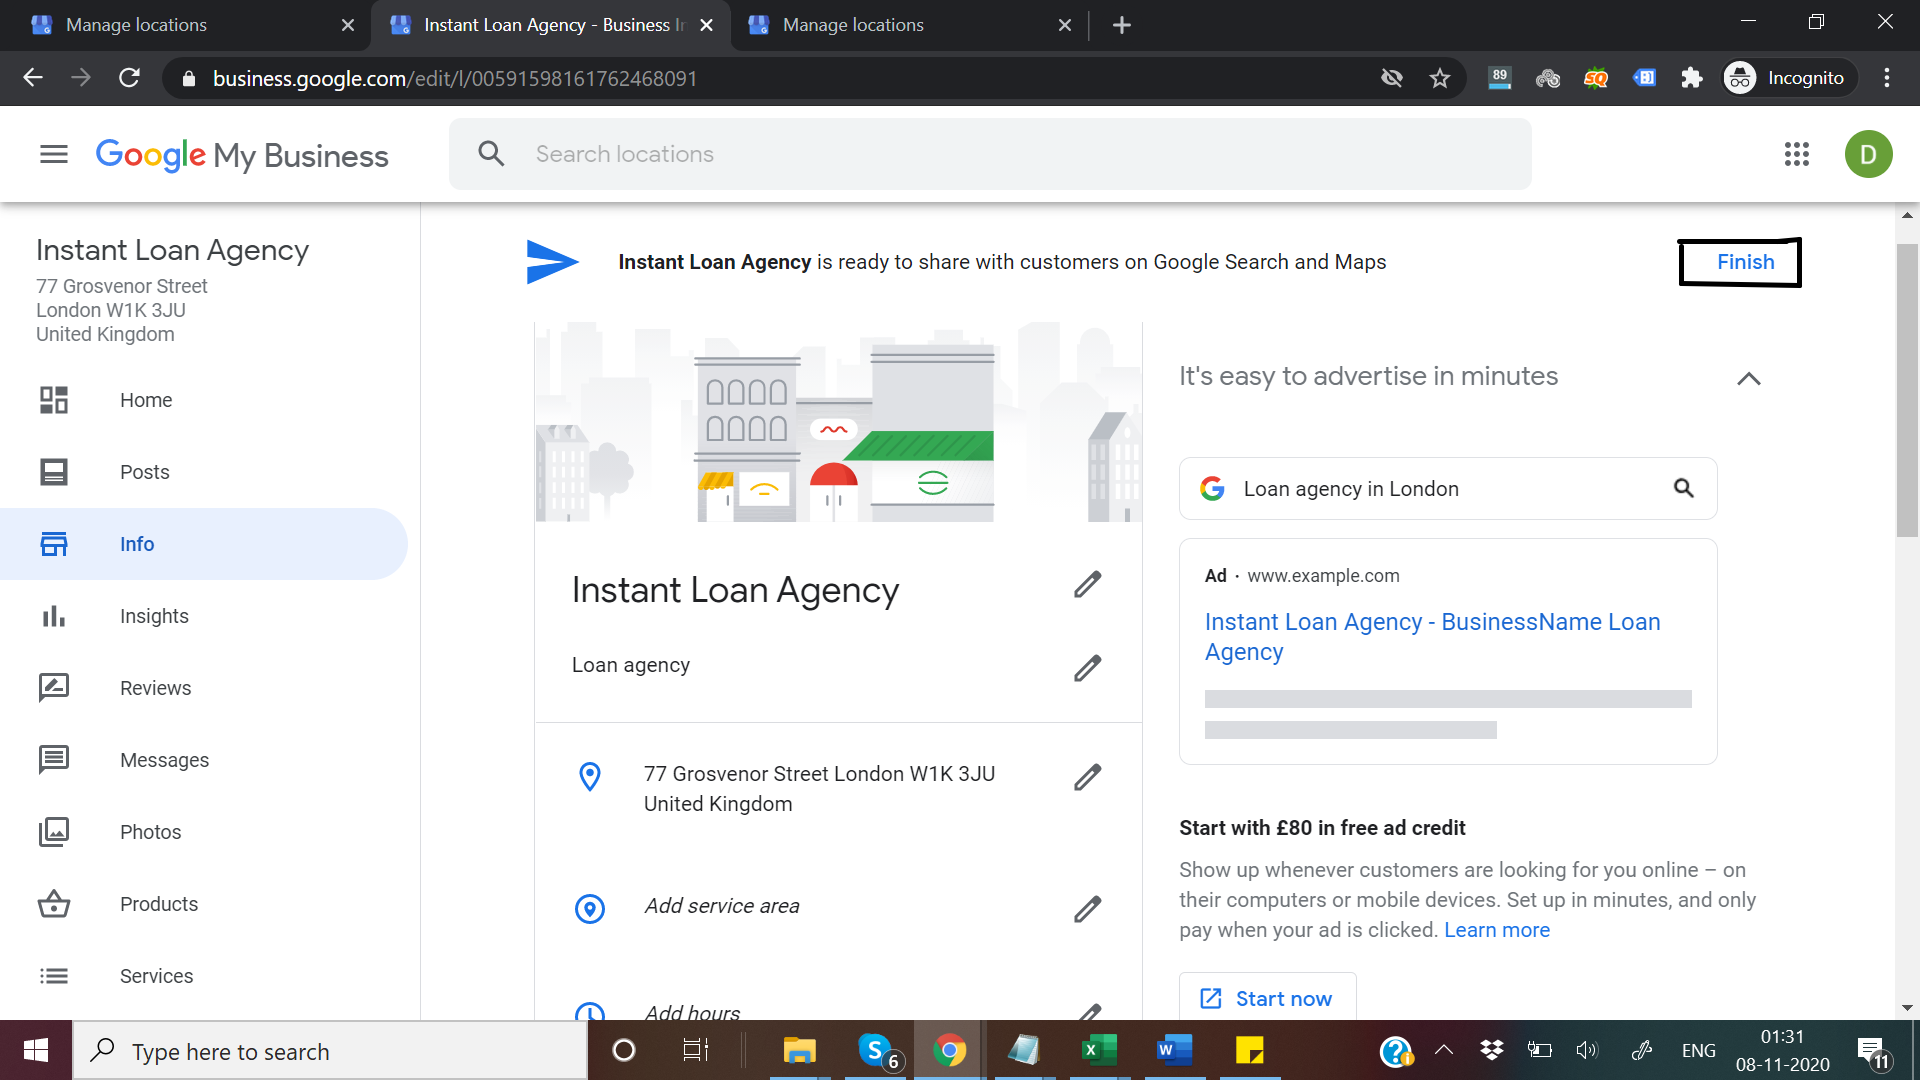Go back to the previous page
Image resolution: width=1920 pixels, height=1080 pixels.
pos(33,78)
